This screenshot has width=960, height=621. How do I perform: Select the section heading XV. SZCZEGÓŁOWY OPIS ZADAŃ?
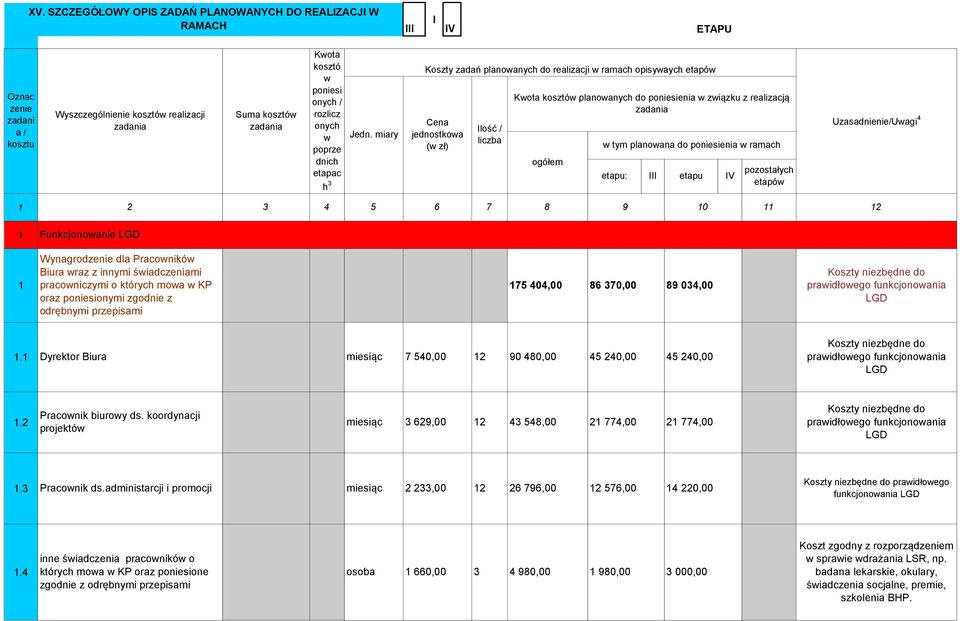[203, 19]
